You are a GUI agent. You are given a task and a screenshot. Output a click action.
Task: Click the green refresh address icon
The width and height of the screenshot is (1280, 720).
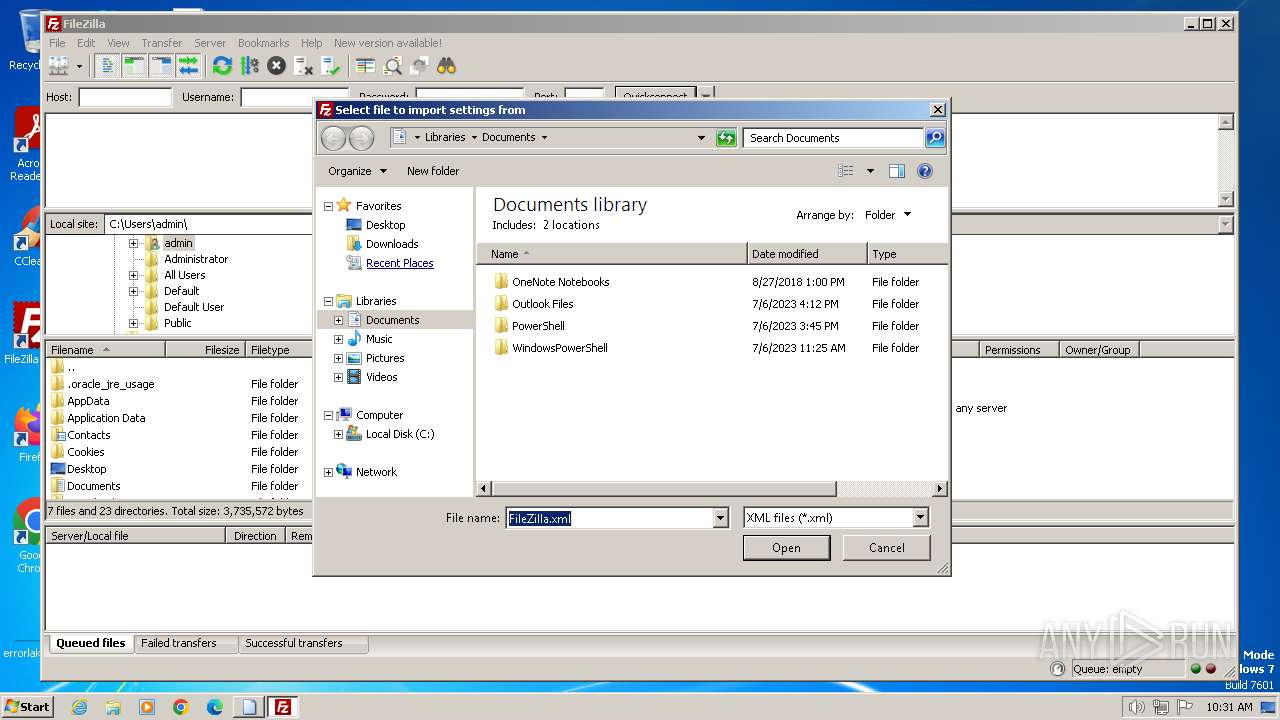[727, 138]
